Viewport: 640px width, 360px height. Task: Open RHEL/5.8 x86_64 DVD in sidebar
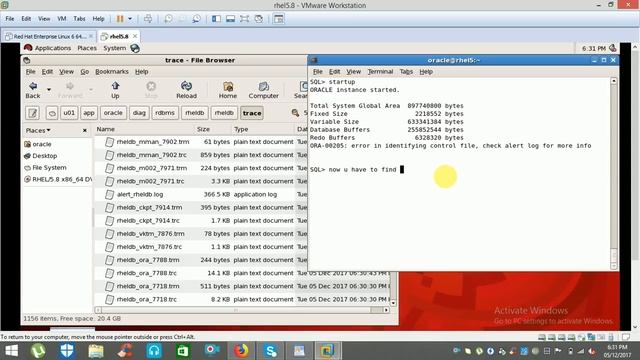[x=58, y=179]
